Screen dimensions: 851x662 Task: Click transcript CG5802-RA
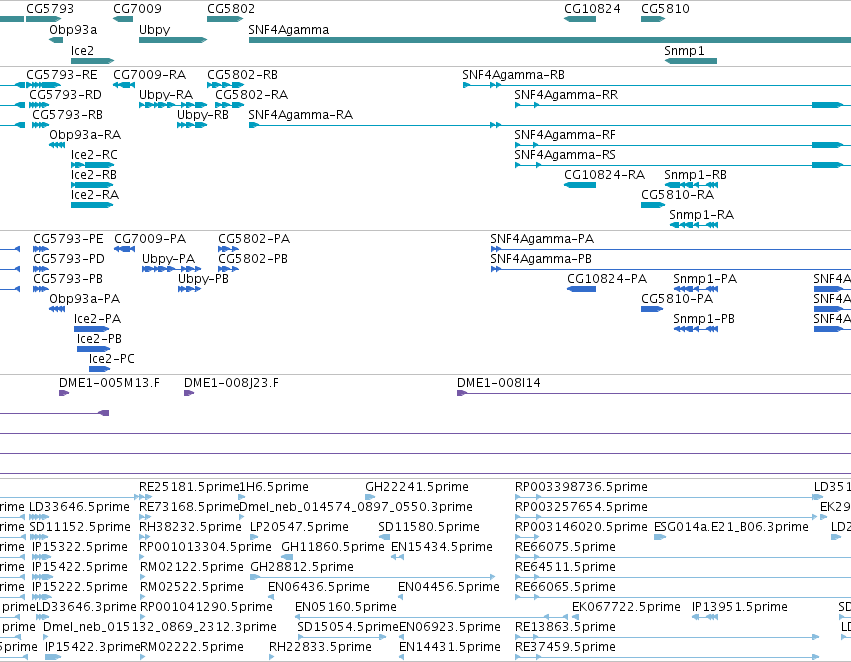point(251,95)
